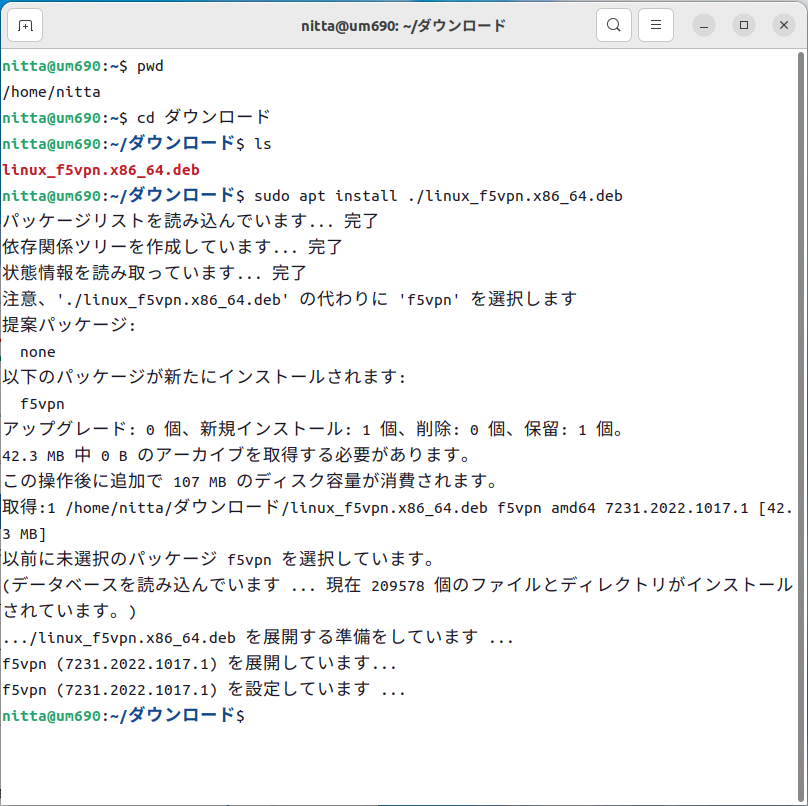
Task: Click the line f5vpn を設定しています
Action: 204,690
